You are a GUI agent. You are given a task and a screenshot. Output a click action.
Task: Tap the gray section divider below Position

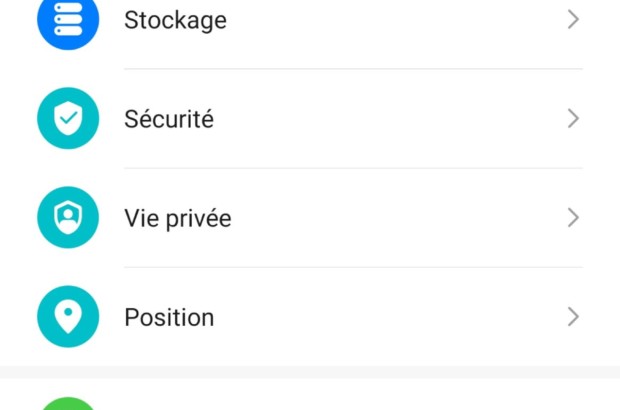tap(310, 372)
